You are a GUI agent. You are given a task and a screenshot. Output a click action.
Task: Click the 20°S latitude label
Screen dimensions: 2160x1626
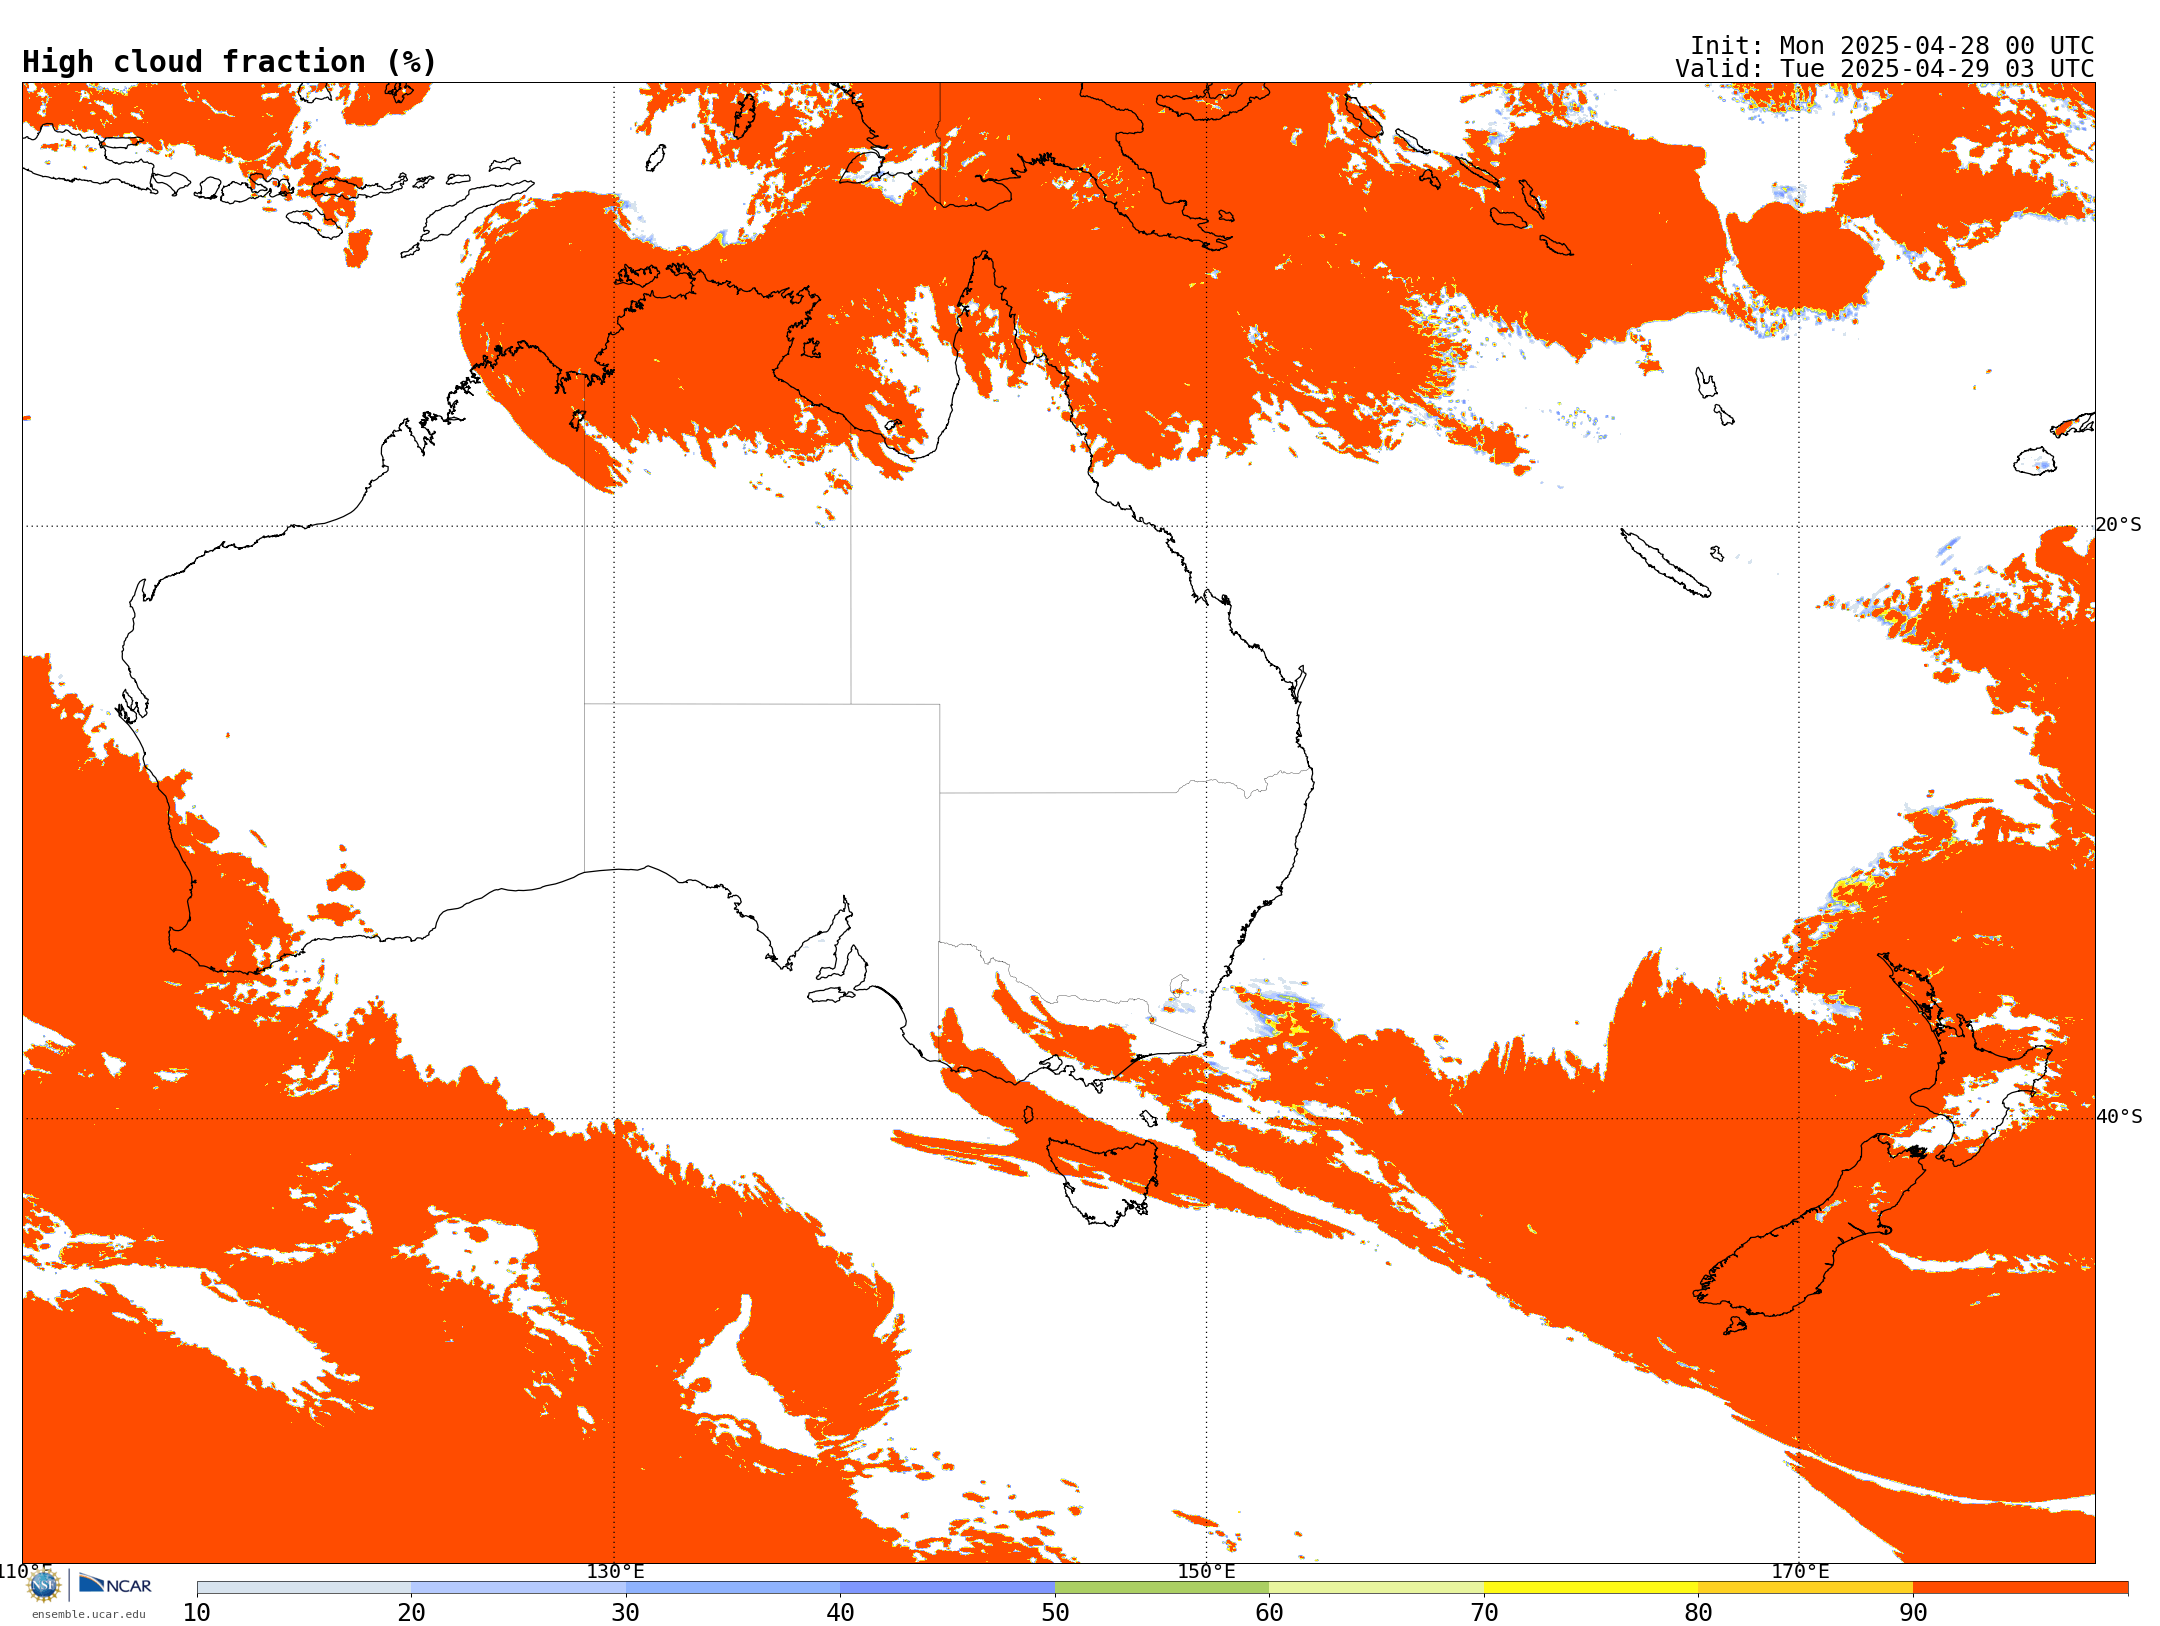tap(2119, 525)
